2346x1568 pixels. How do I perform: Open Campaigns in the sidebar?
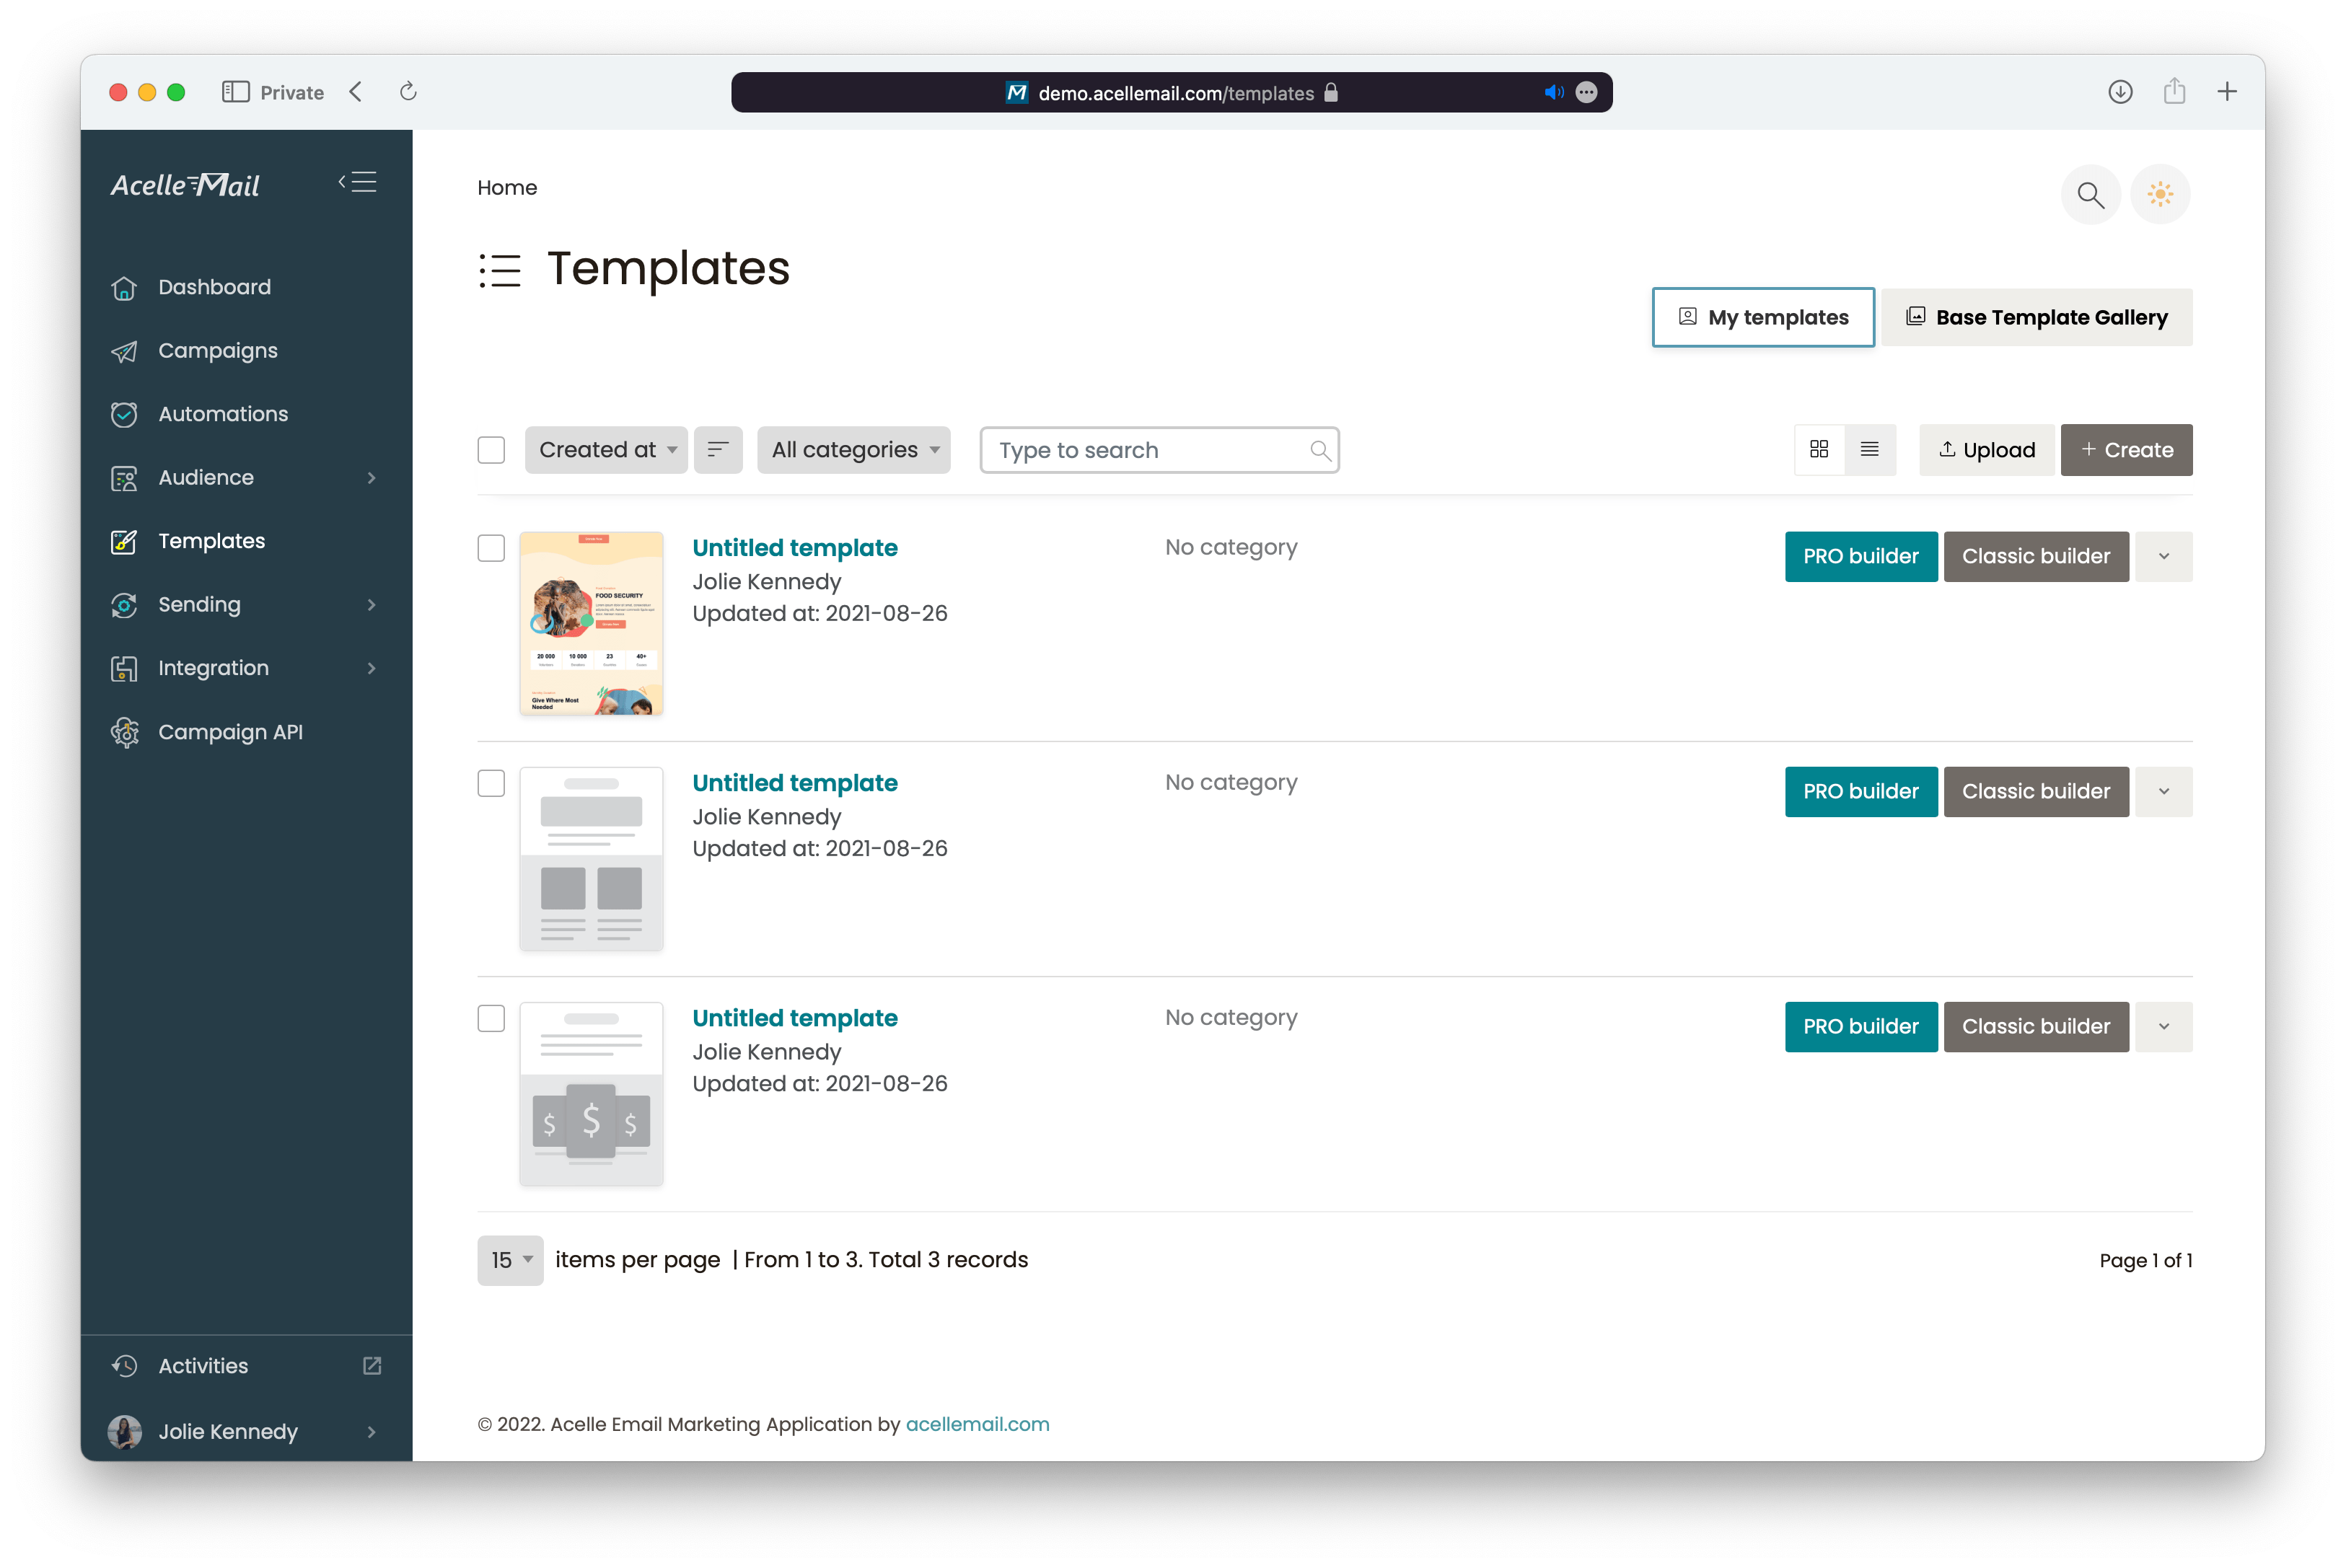(x=218, y=351)
